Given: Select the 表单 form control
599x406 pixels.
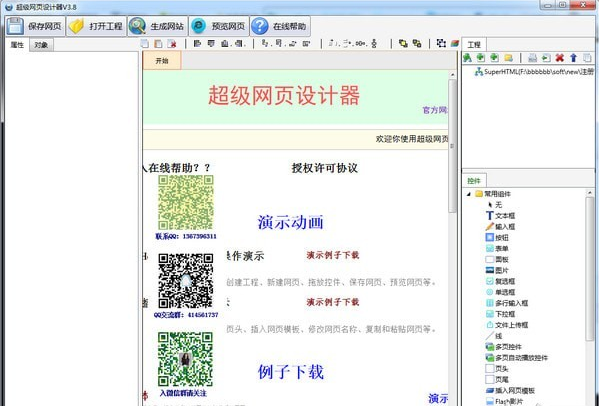Looking at the screenshot, I should pyautogui.click(x=497, y=248).
